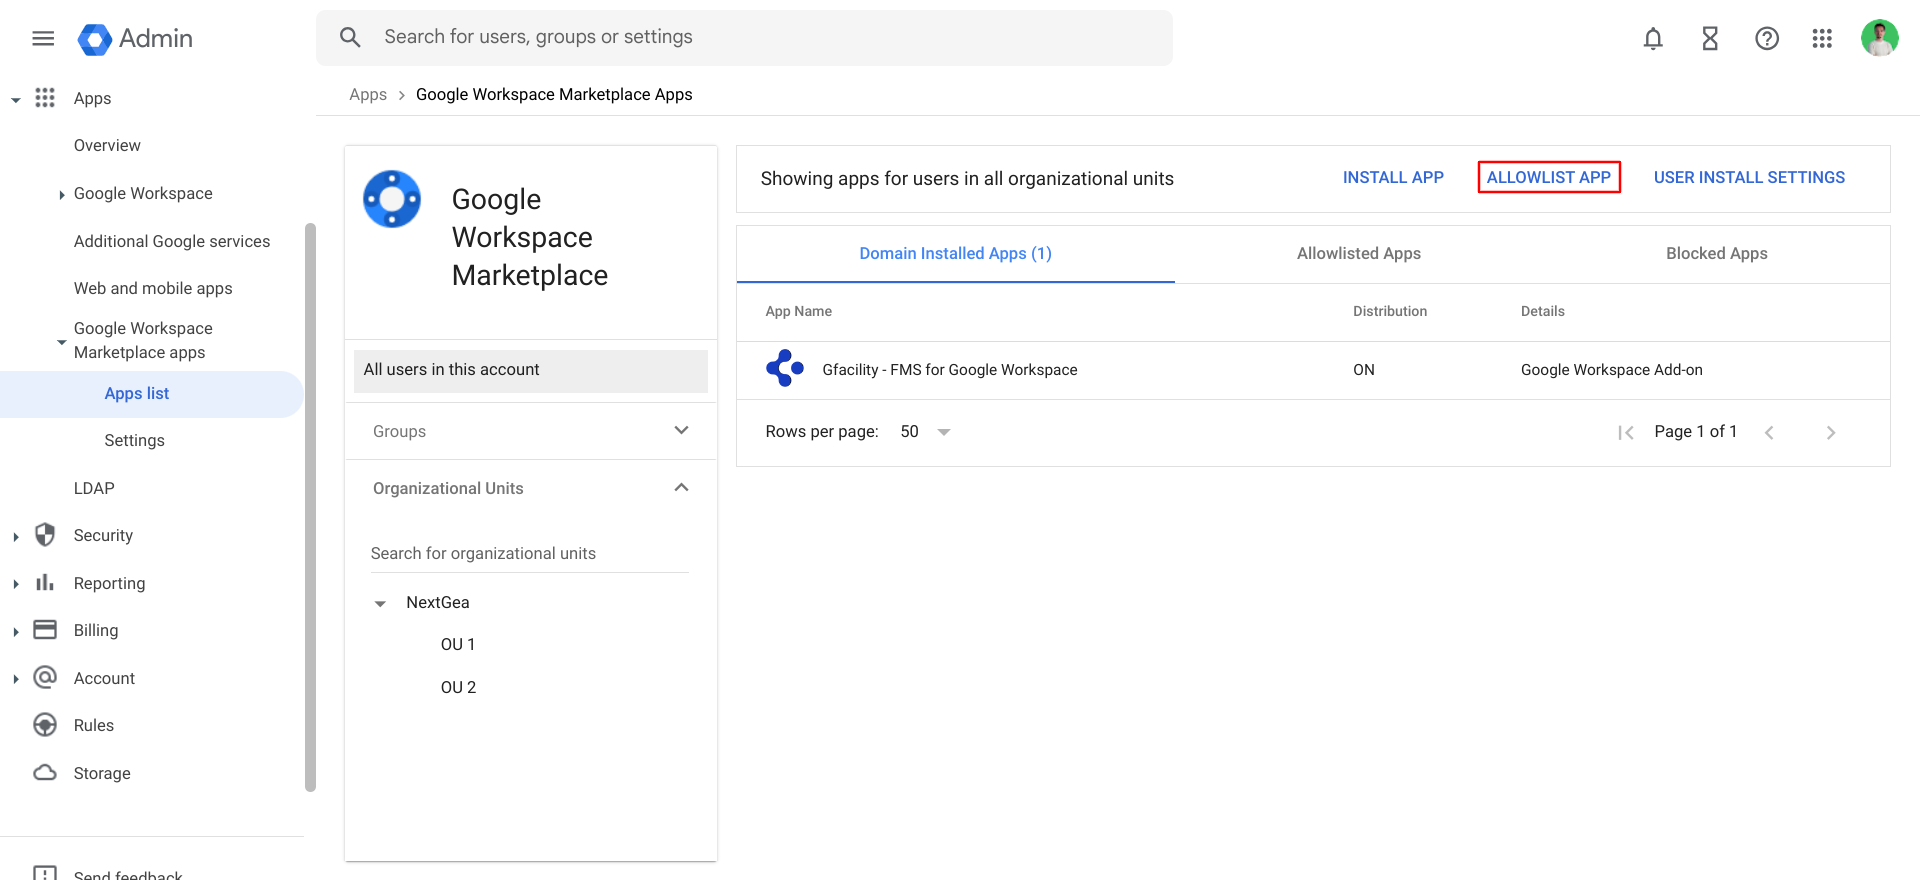Image resolution: width=1920 pixels, height=880 pixels.
Task: Open the help question mark icon
Action: [x=1767, y=38]
